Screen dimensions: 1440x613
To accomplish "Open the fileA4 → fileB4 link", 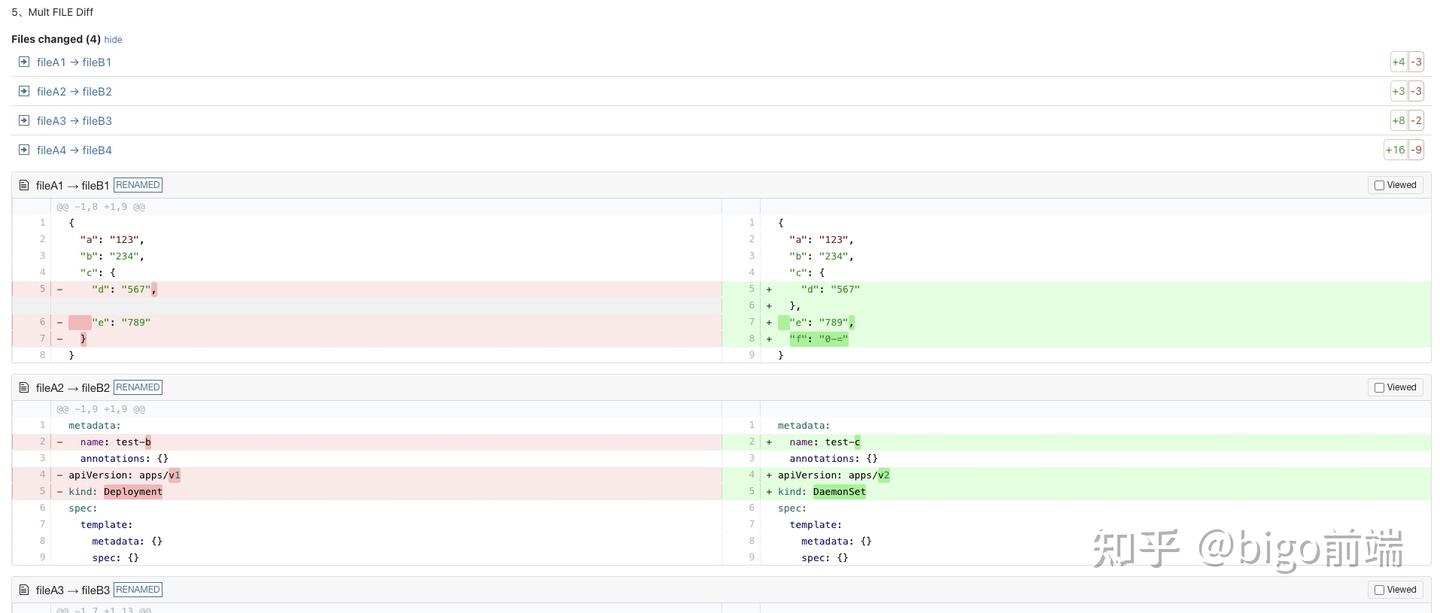I will pyautogui.click(x=74, y=150).
